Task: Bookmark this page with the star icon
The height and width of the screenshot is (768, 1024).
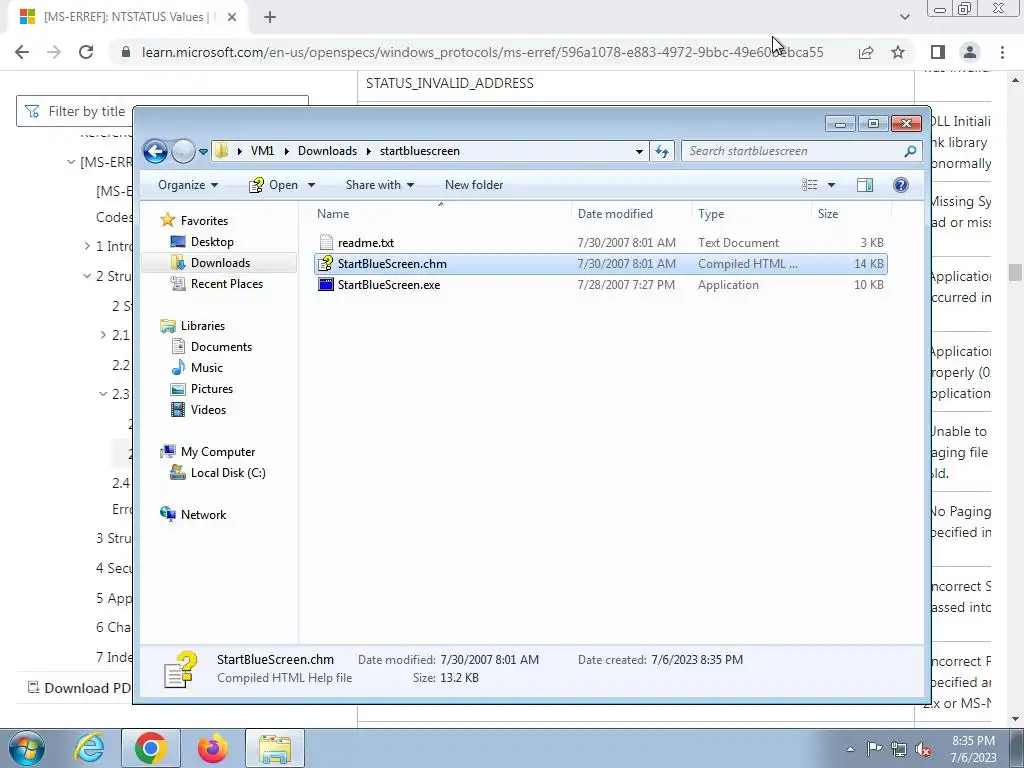Action: tap(898, 52)
